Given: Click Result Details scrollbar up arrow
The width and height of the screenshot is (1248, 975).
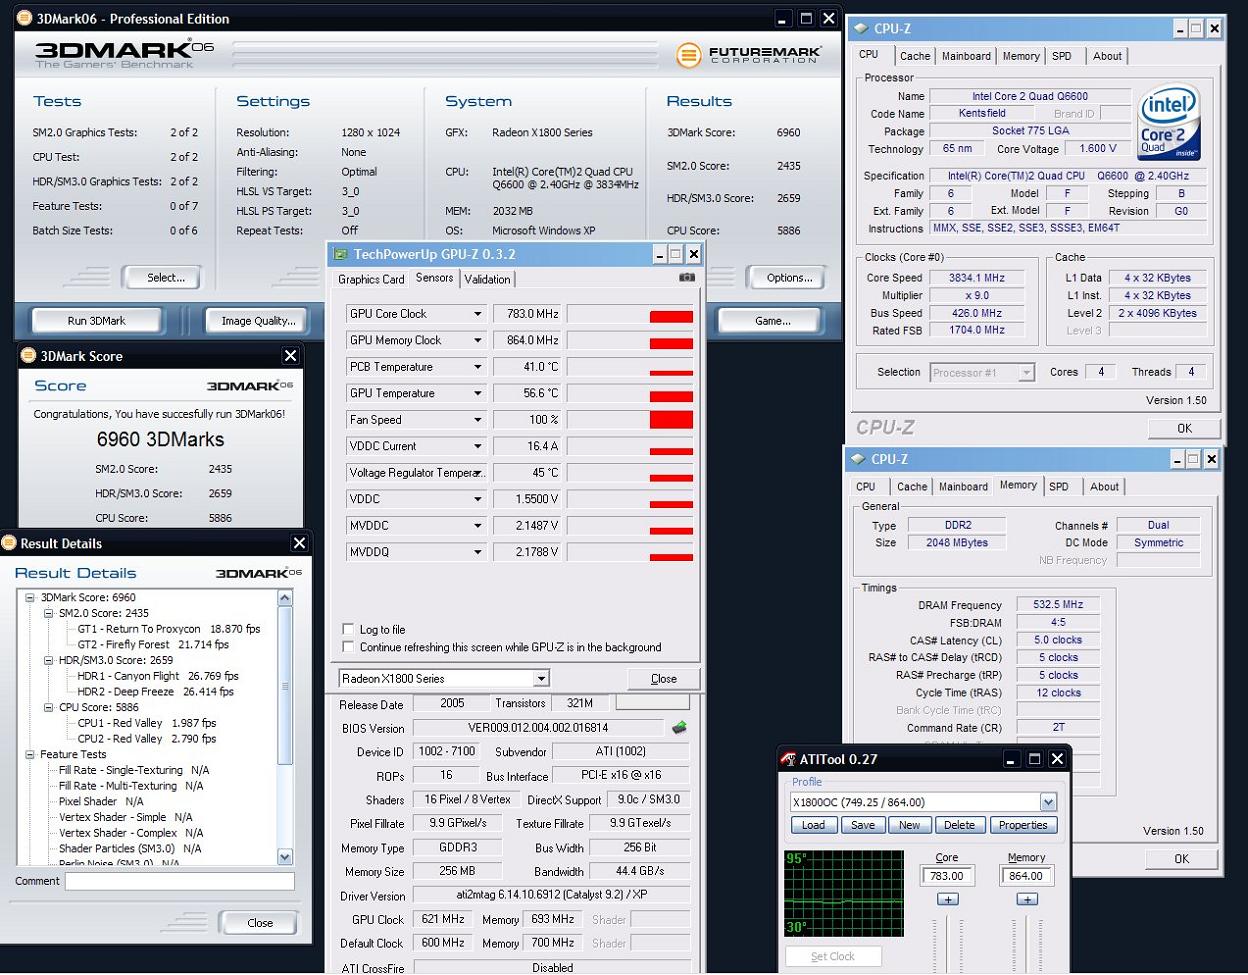Looking at the screenshot, I should pyautogui.click(x=285, y=598).
